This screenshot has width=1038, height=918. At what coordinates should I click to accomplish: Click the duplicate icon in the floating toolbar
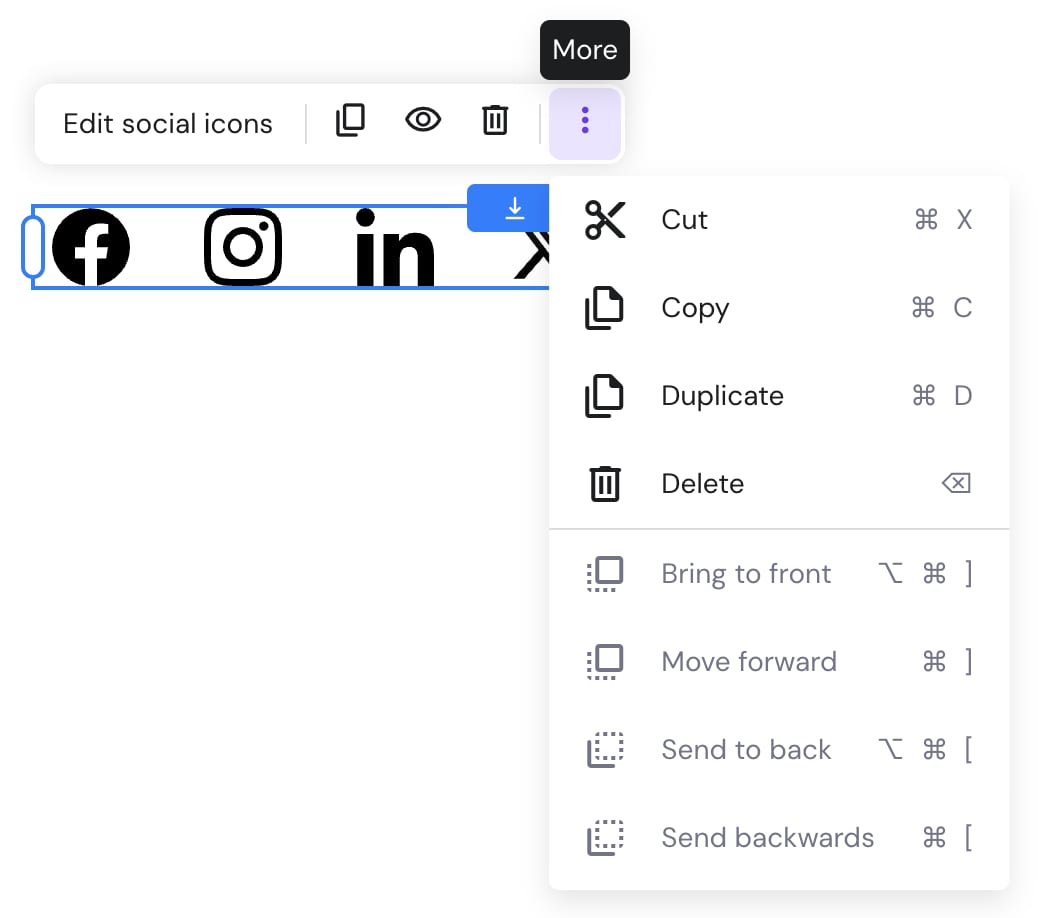click(x=350, y=120)
